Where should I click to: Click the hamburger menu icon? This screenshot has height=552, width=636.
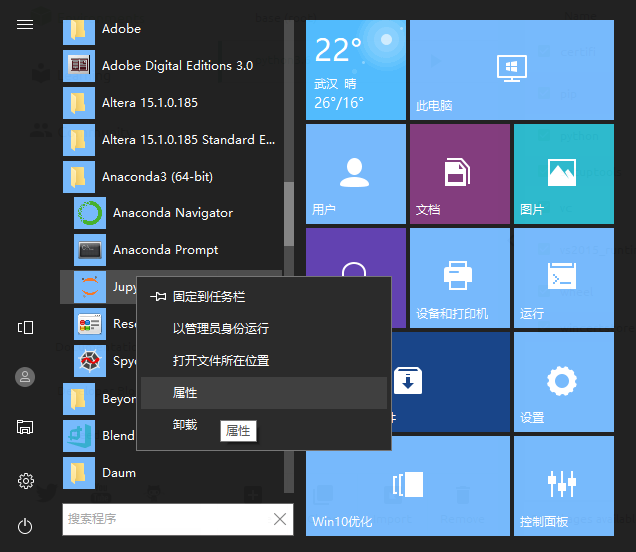(25, 25)
